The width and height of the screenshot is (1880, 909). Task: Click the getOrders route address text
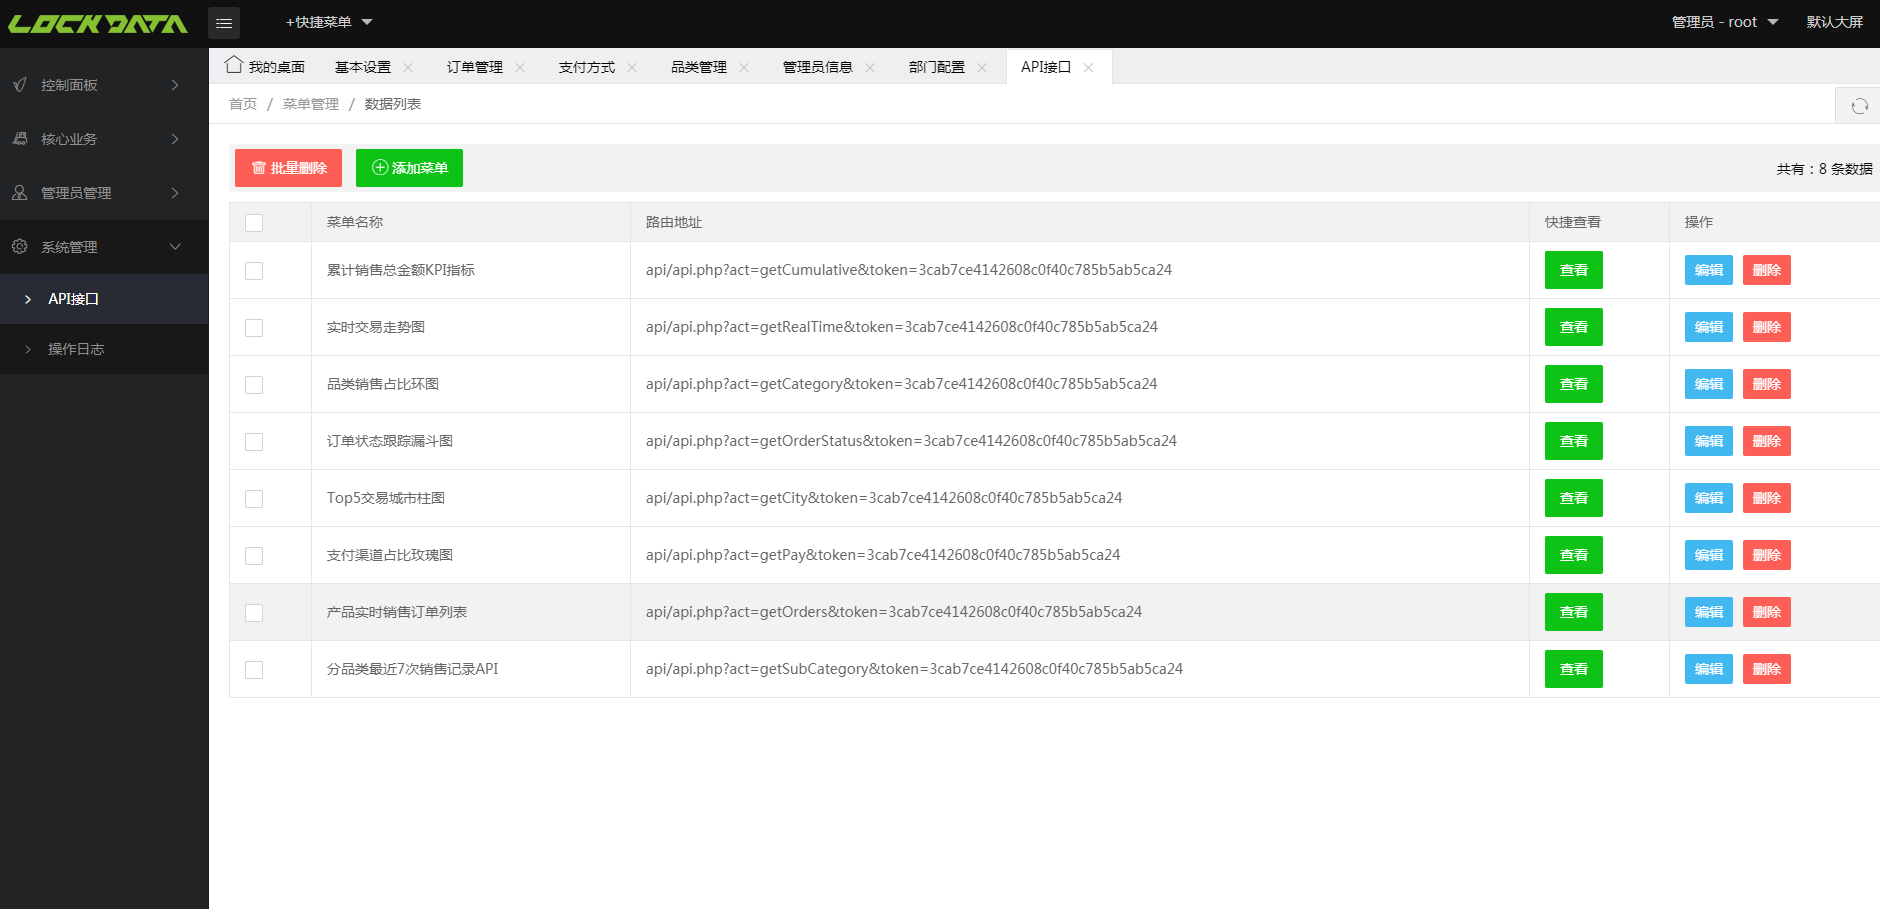point(894,612)
